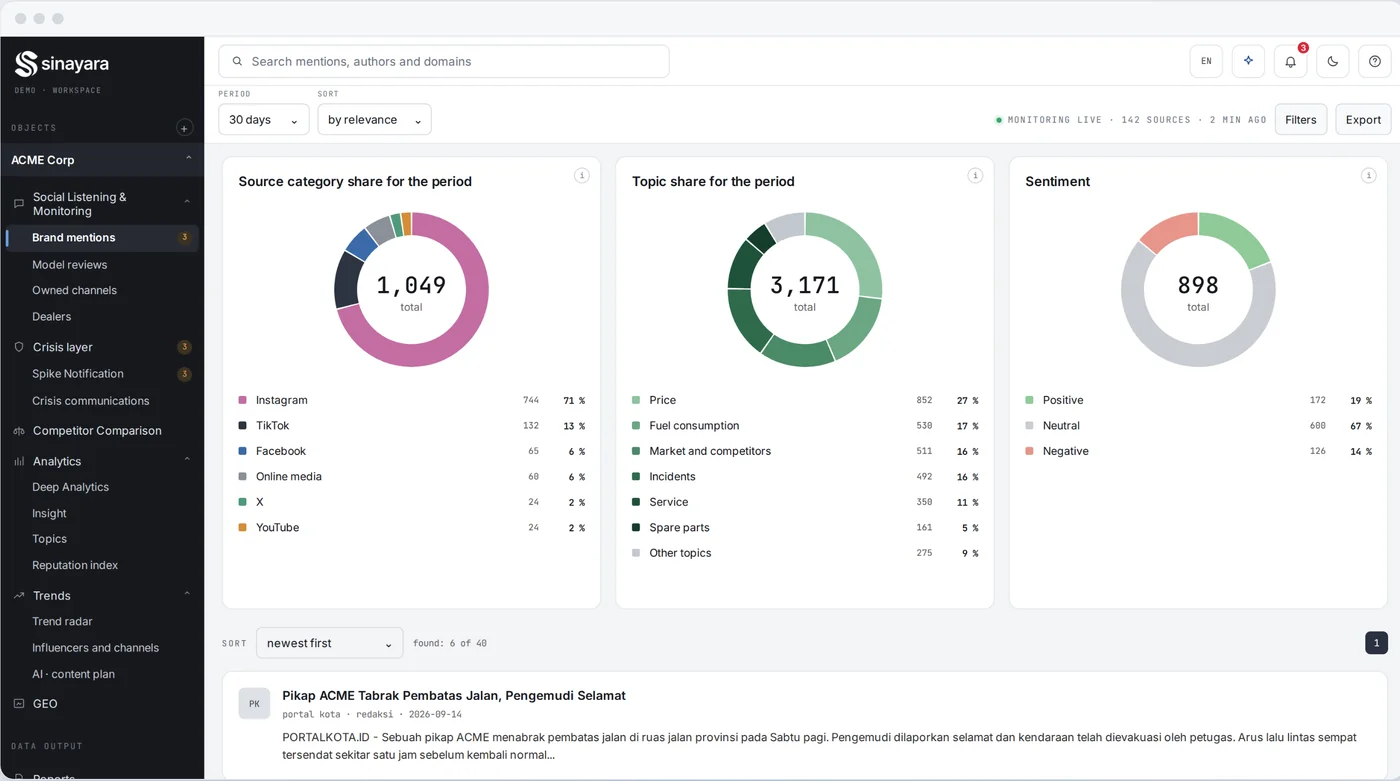Screen dimensions: 1400x781
Task: Click the GEO sidebar icon
Action: pos(18,704)
